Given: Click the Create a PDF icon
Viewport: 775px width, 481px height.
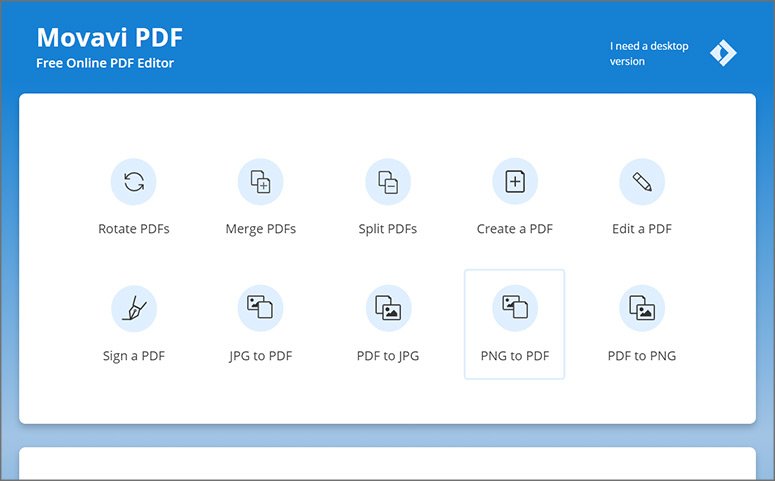Looking at the screenshot, I should point(515,181).
